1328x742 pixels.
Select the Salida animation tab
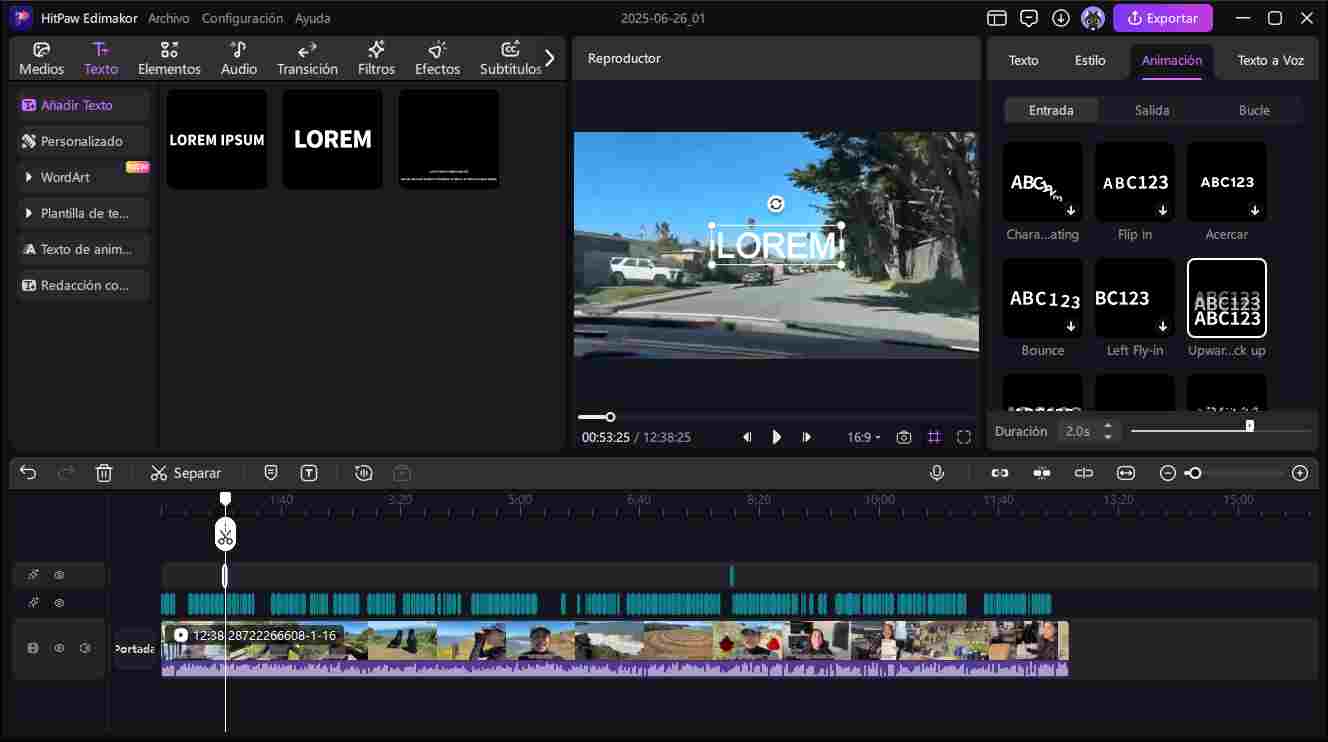(x=1152, y=110)
